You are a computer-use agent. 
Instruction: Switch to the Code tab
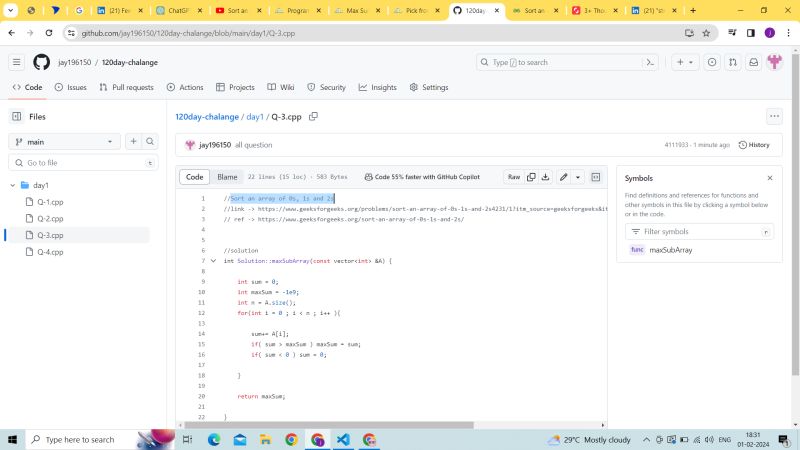pos(28,87)
